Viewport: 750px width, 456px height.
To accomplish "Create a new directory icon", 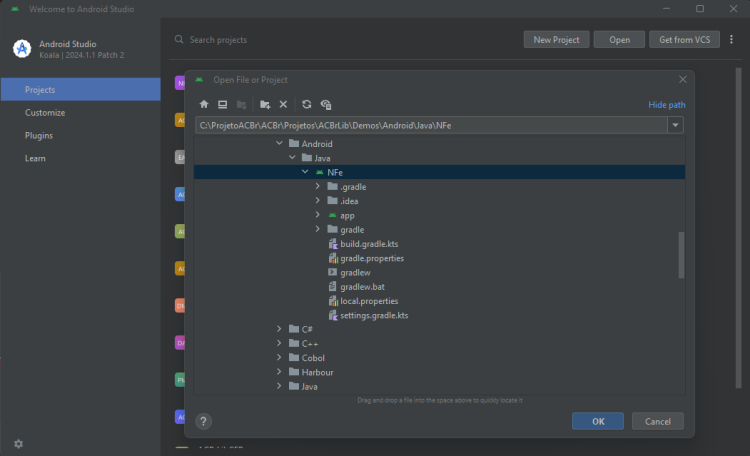I will [265, 104].
